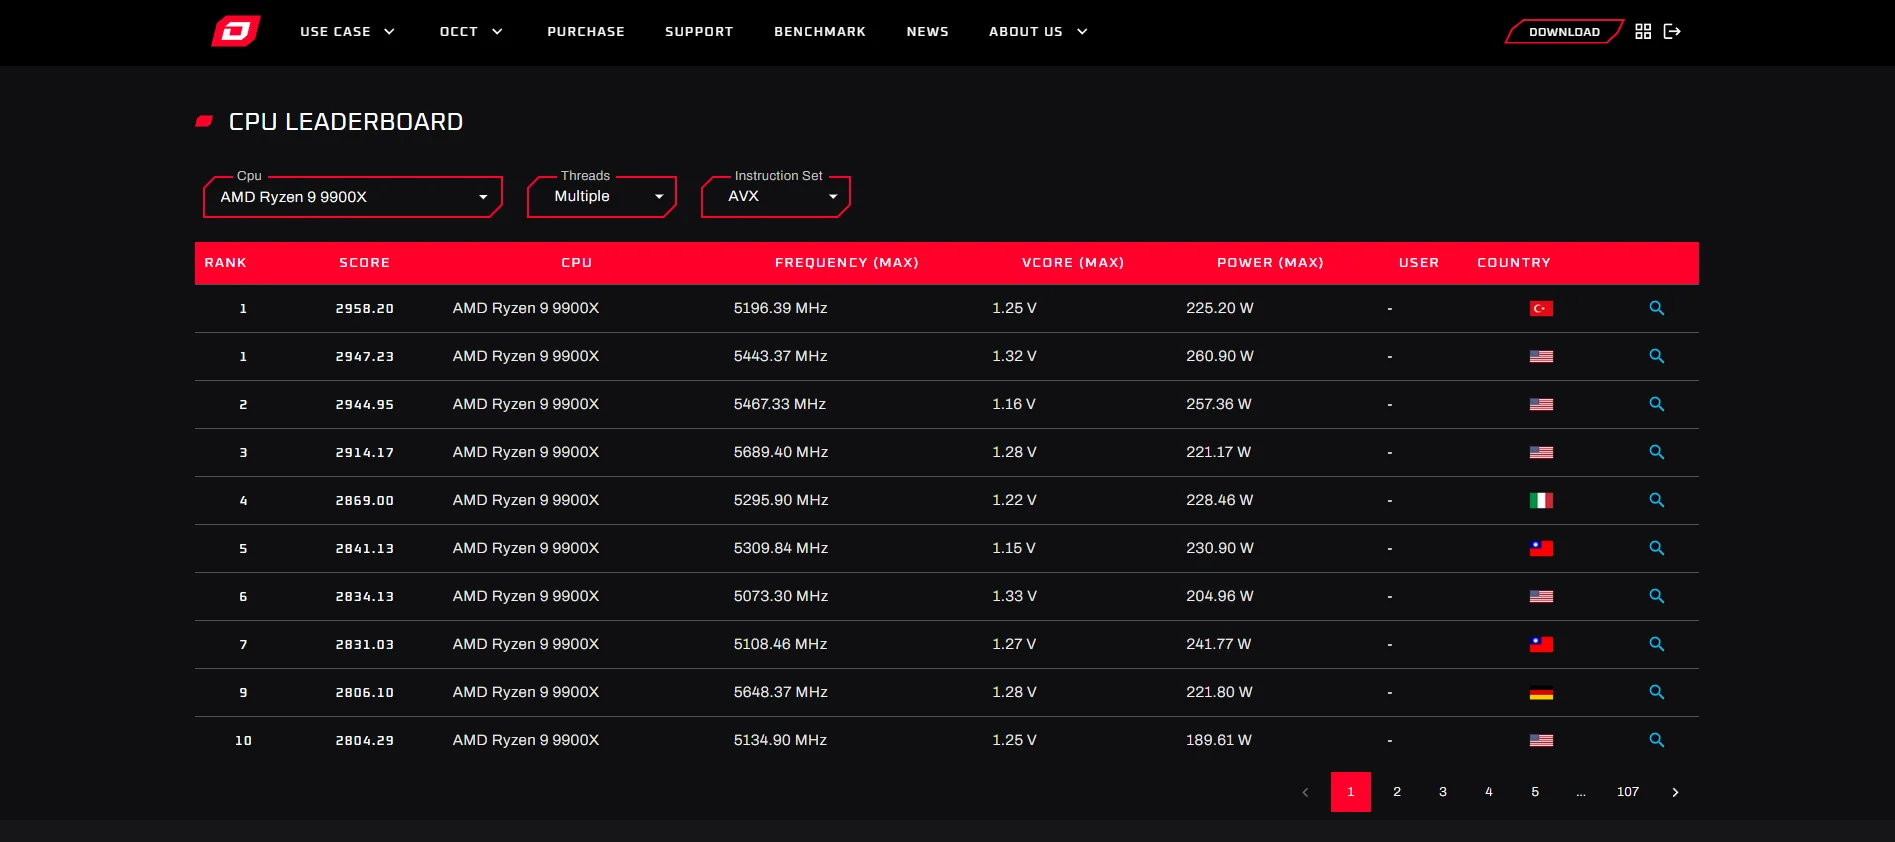The height and width of the screenshot is (842, 1895).
Task: Expand the Use Case menu
Action: (347, 32)
